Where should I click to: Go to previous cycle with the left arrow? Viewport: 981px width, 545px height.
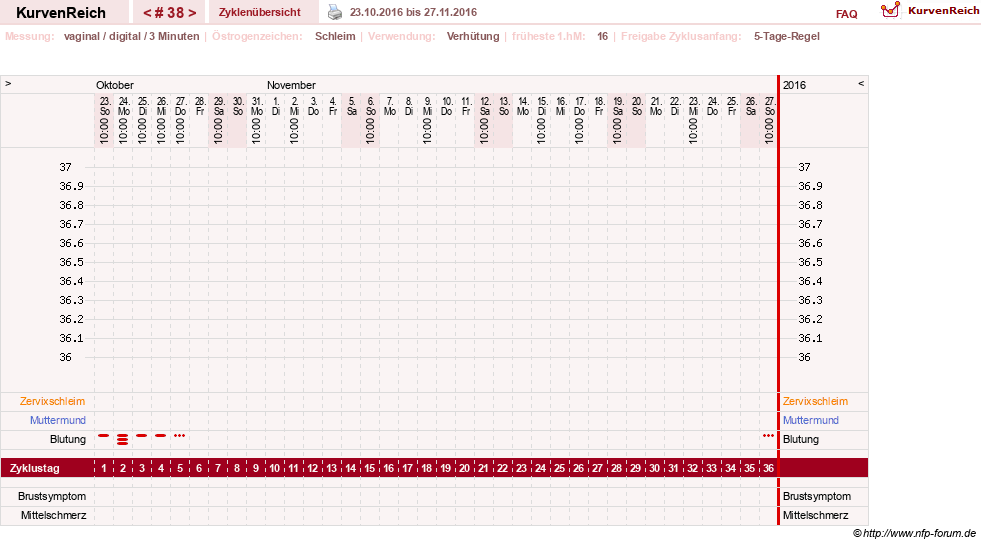147,13
